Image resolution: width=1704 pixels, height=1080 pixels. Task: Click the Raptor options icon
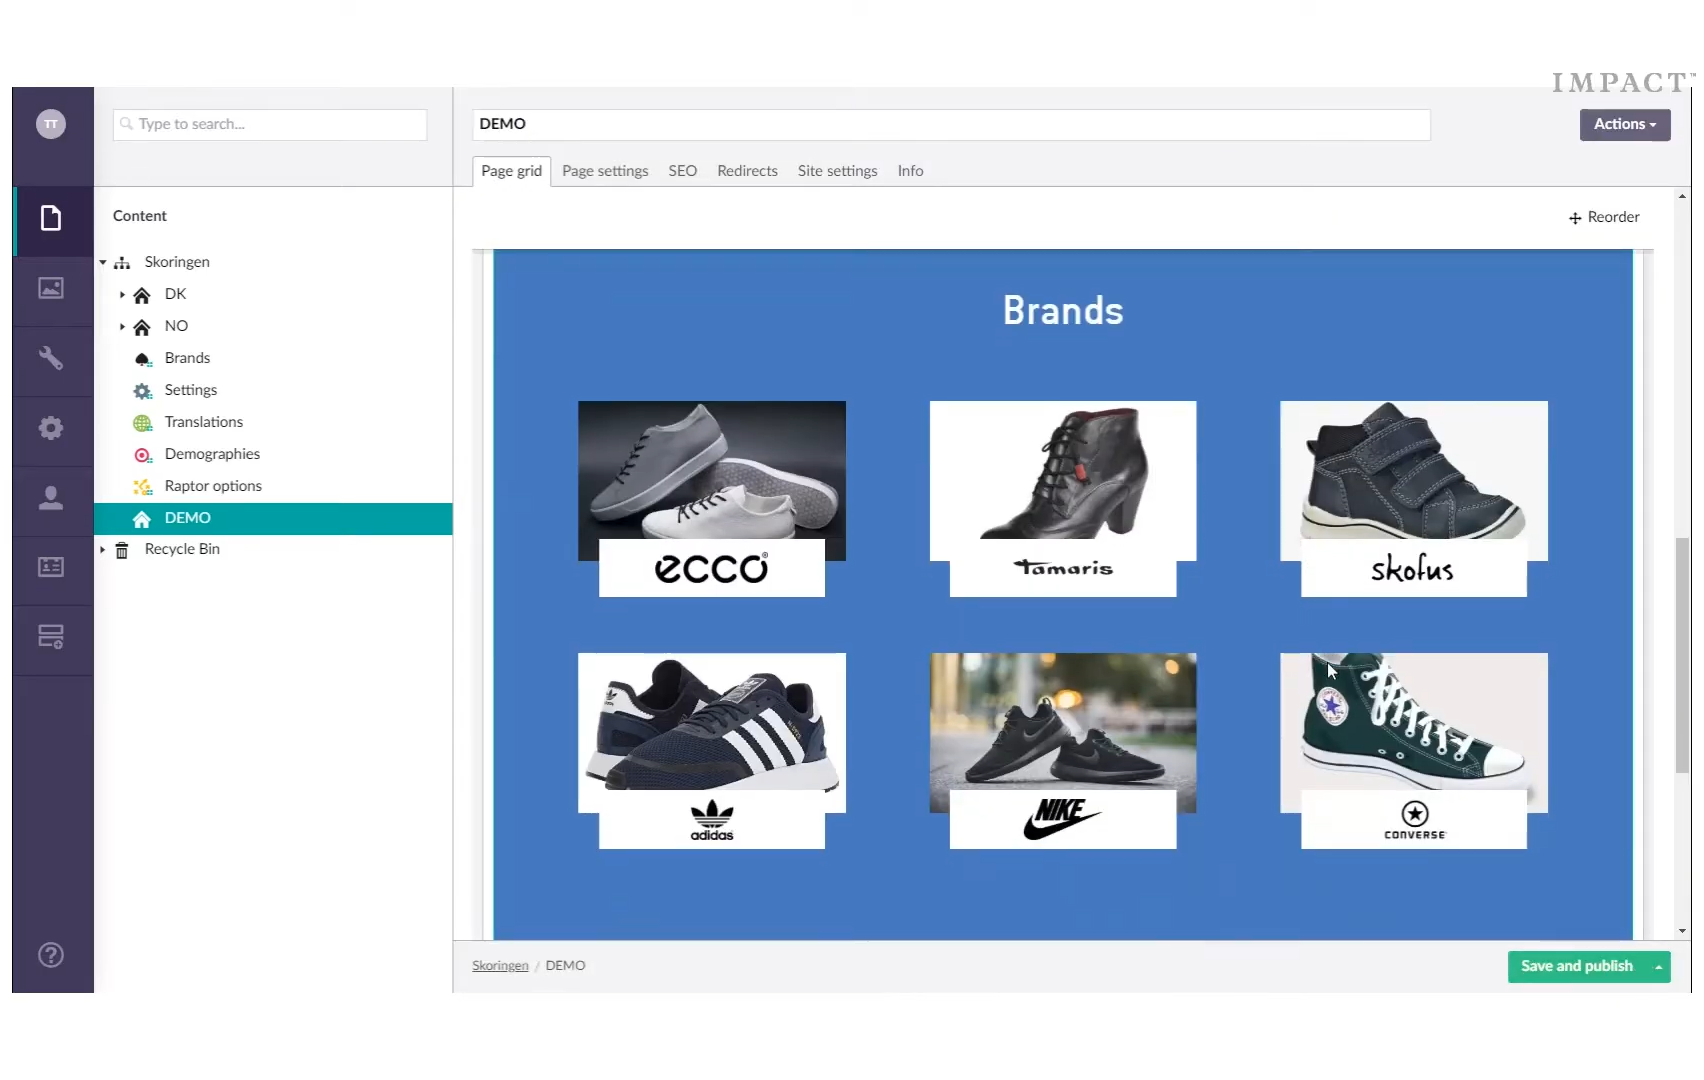click(143, 487)
